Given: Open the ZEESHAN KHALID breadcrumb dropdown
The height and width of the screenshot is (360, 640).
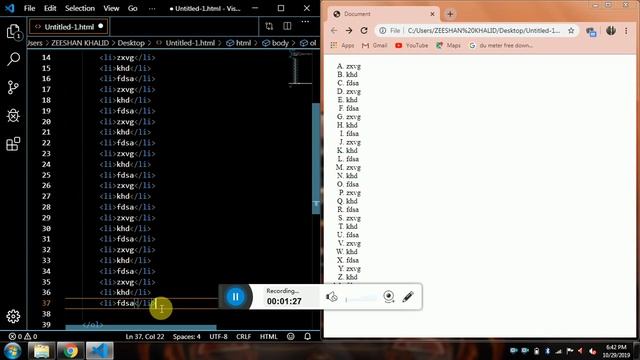Looking at the screenshot, I should [80, 43].
